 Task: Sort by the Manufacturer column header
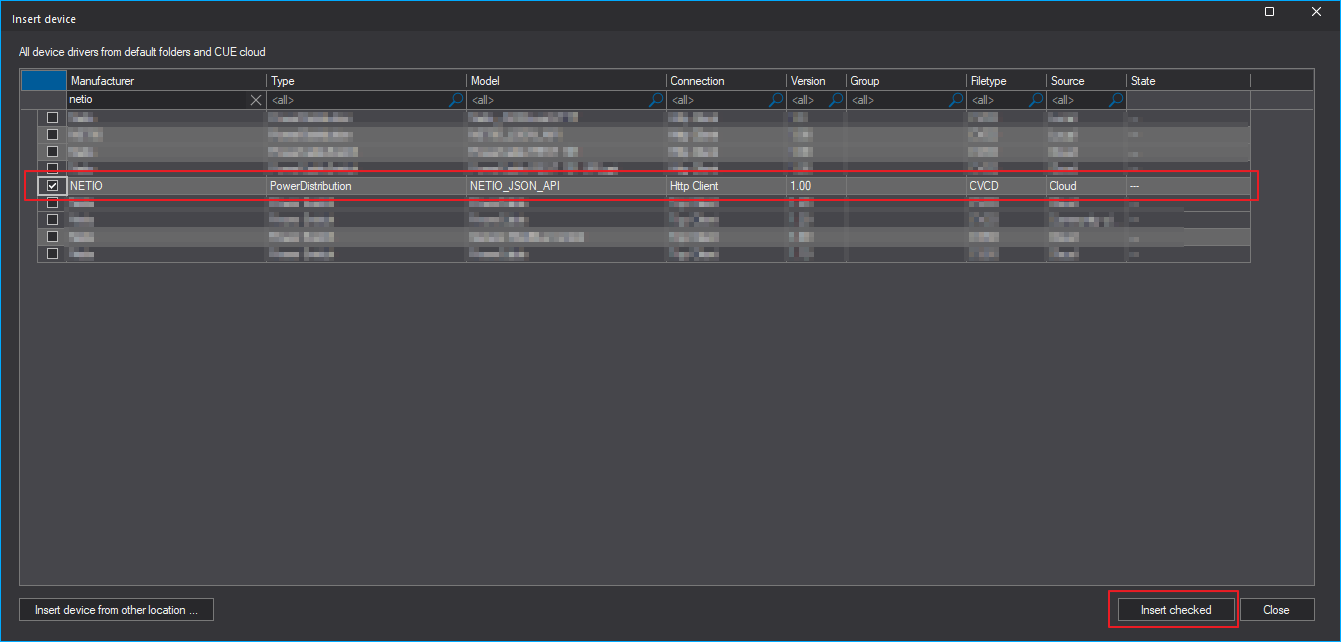(x=166, y=81)
